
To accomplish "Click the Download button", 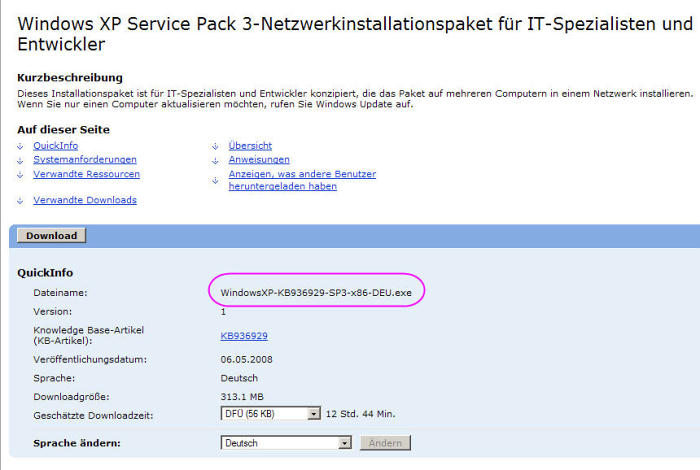I will click(51, 236).
